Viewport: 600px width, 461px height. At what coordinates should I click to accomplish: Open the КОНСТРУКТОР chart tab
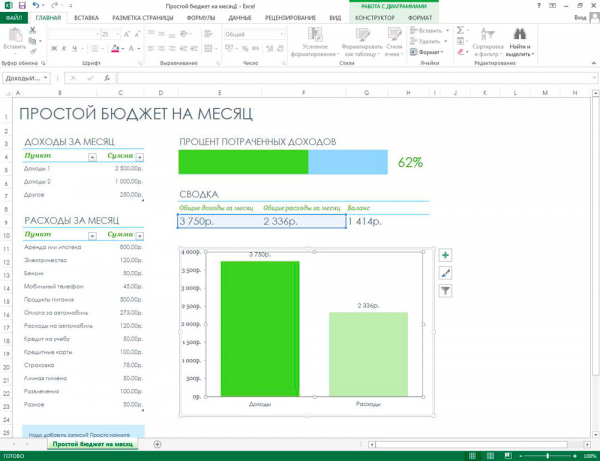pos(375,18)
